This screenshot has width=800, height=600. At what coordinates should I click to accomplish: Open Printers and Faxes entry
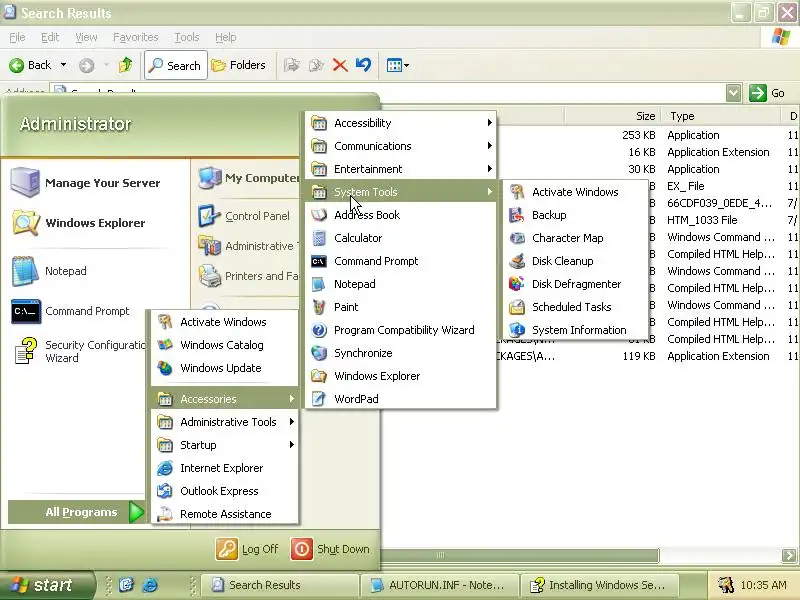(x=248, y=276)
